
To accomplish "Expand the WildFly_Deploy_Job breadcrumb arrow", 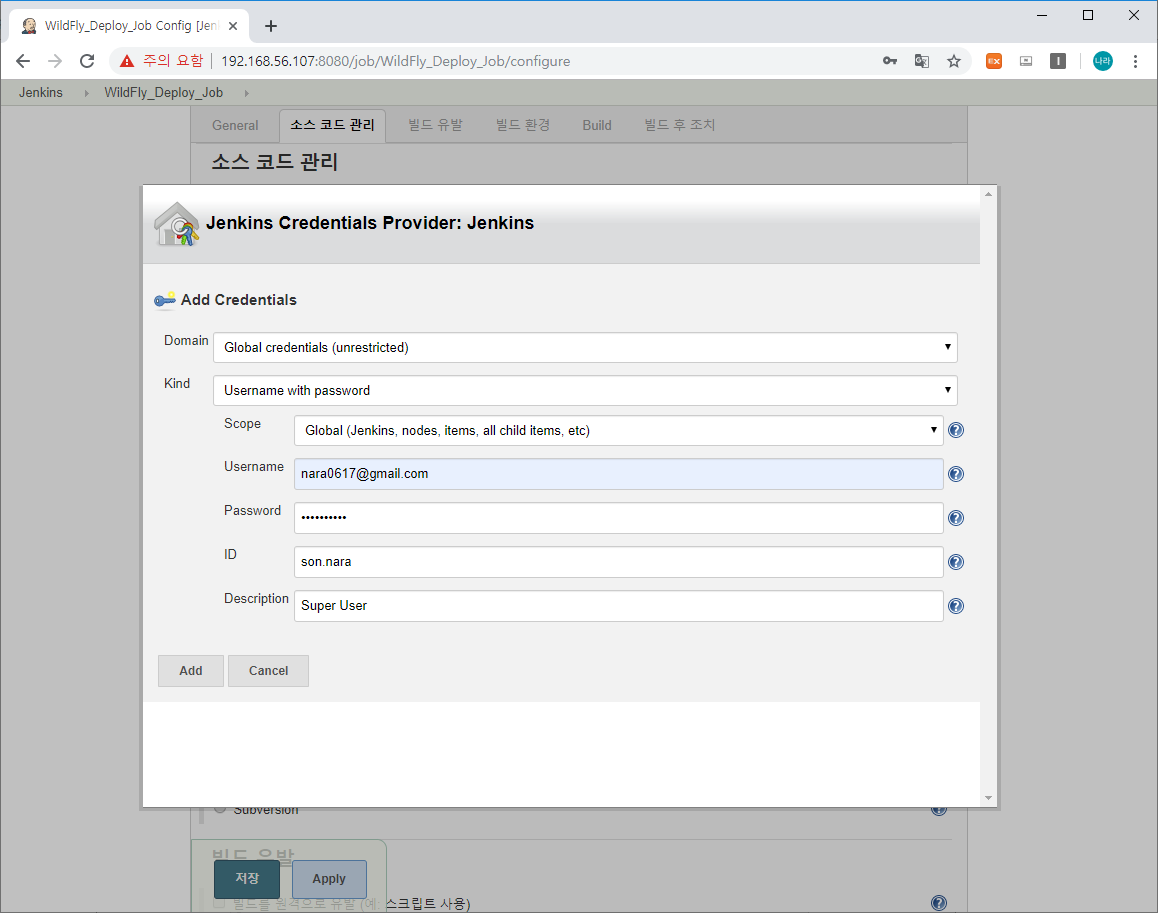I will 246,93.
